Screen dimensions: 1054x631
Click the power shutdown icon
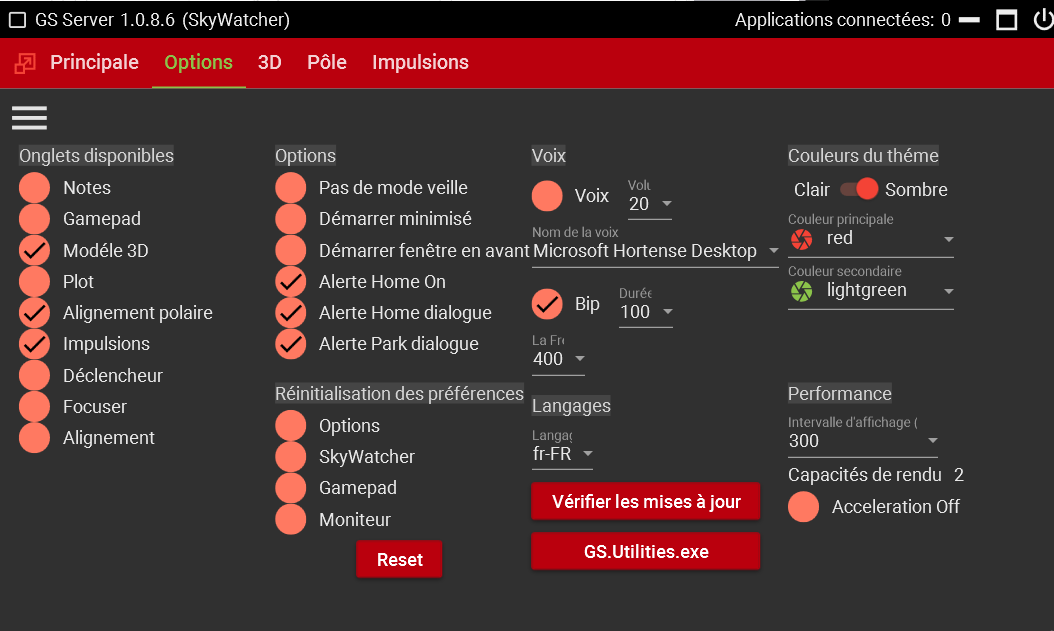[x=1043, y=19]
